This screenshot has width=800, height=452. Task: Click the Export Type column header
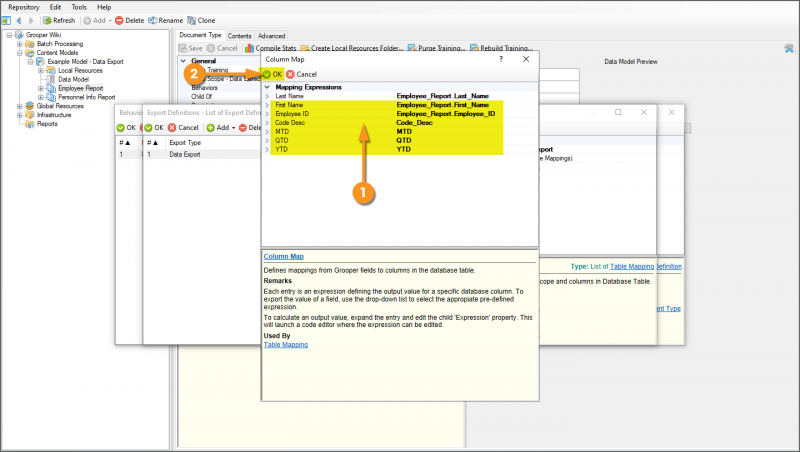185,143
